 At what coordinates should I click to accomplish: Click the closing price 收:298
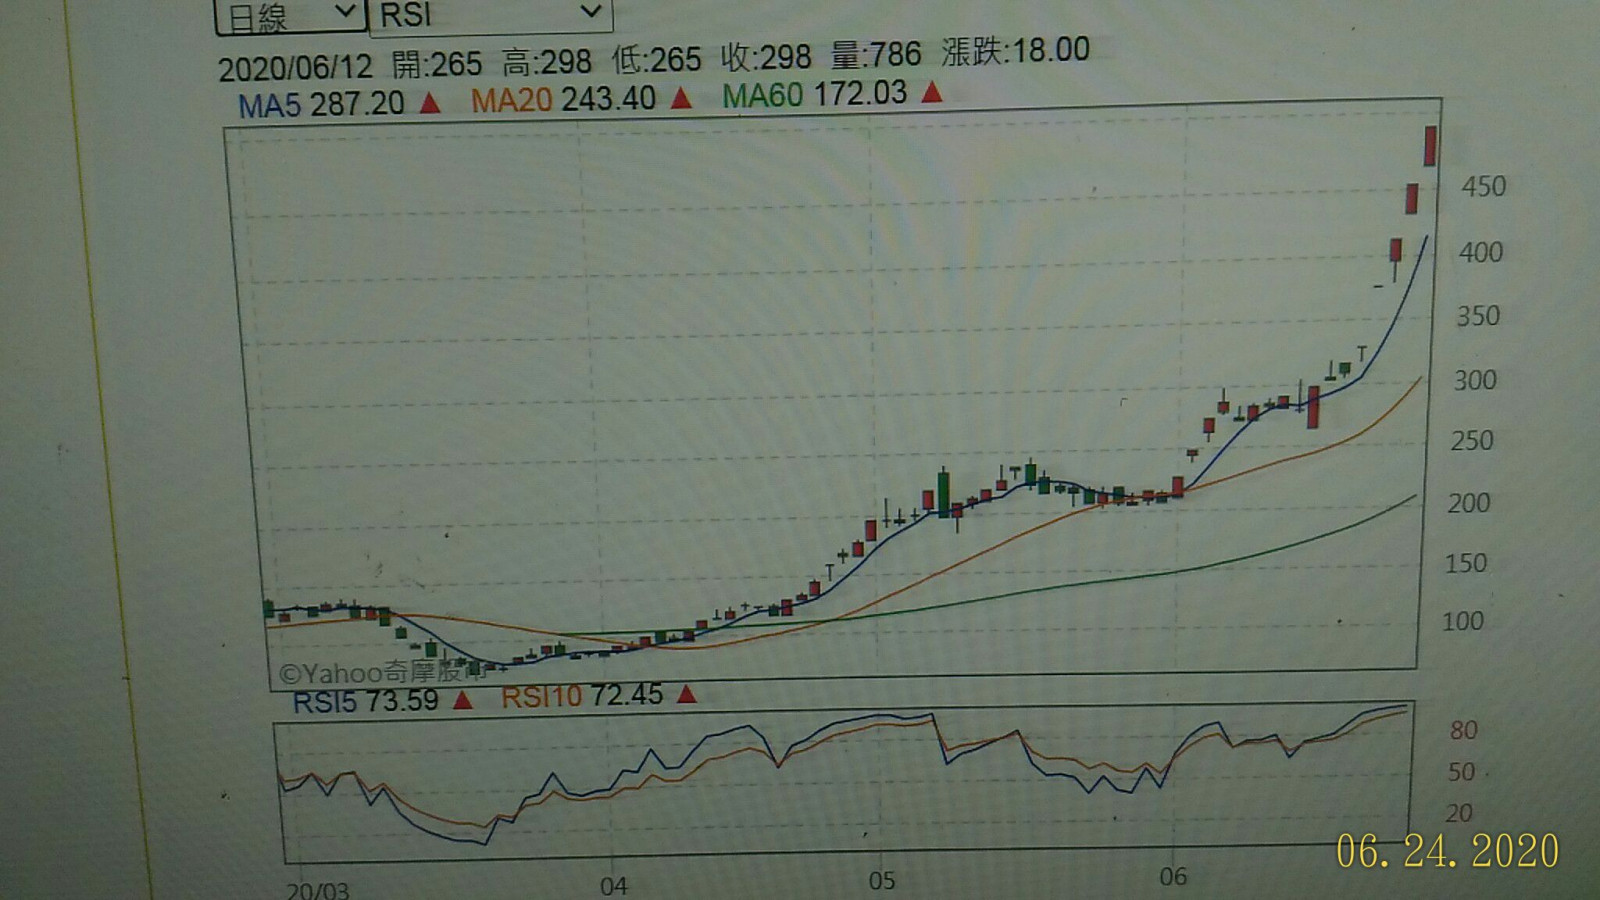coord(766,58)
